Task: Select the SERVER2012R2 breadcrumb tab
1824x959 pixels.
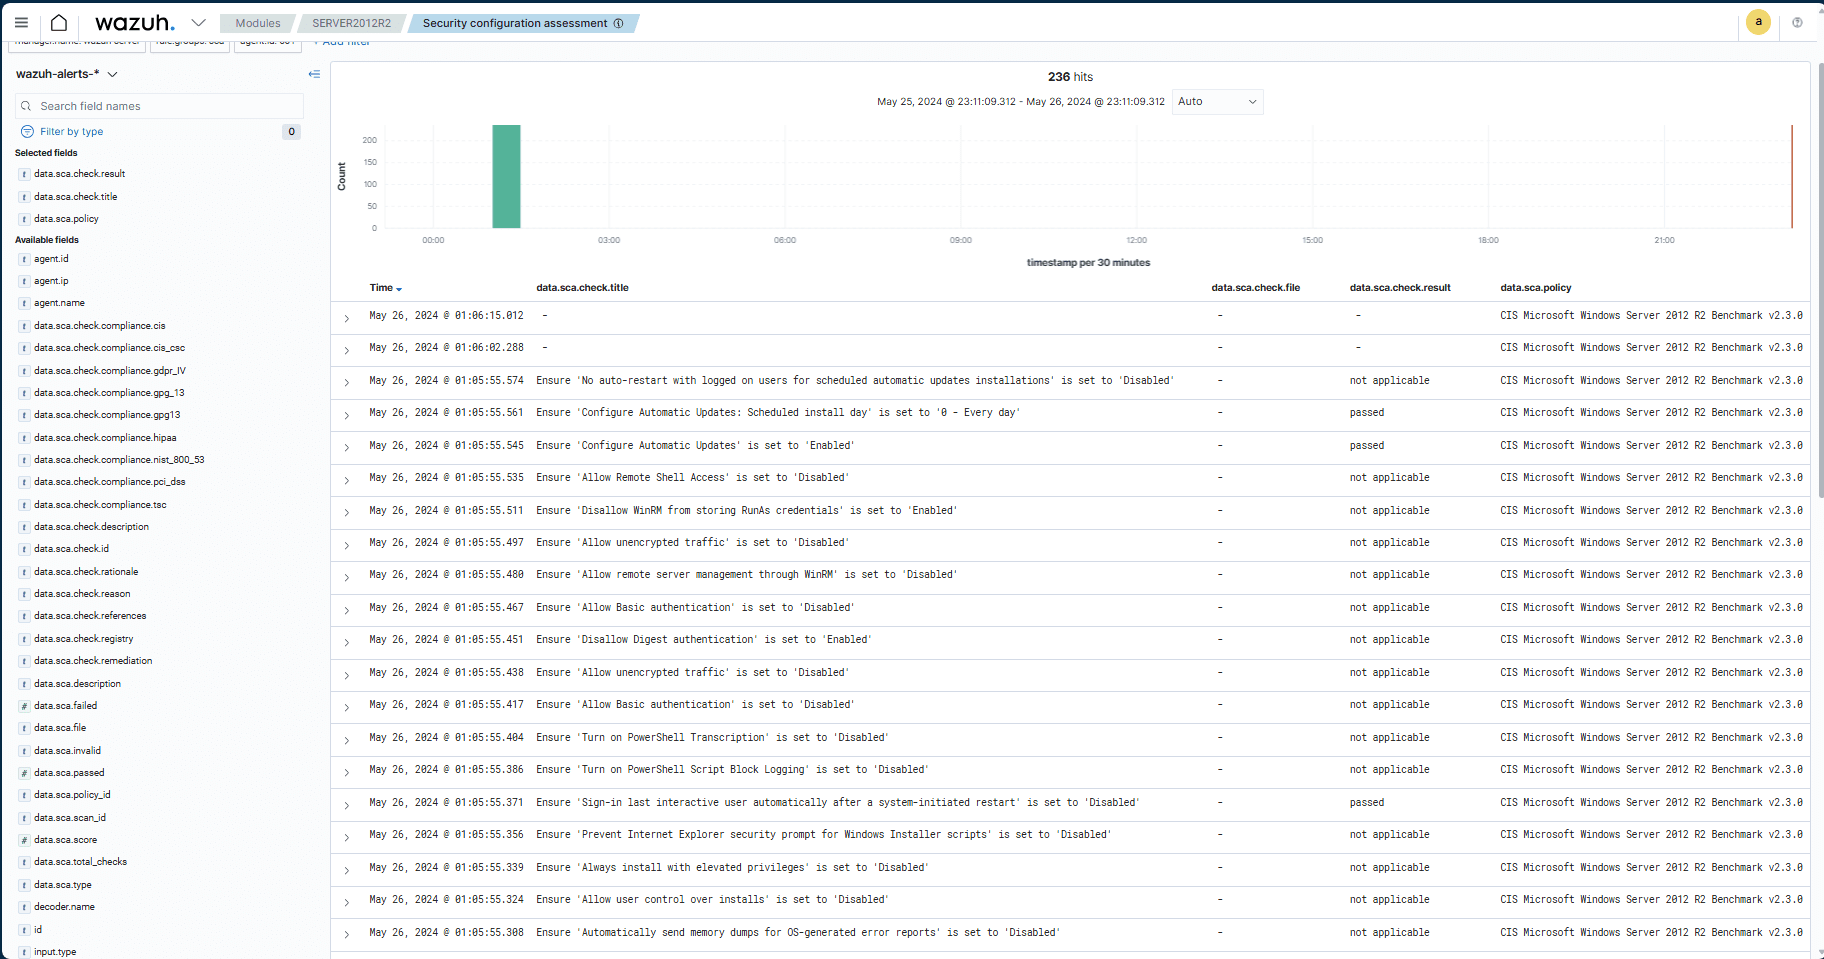Action: (351, 23)
